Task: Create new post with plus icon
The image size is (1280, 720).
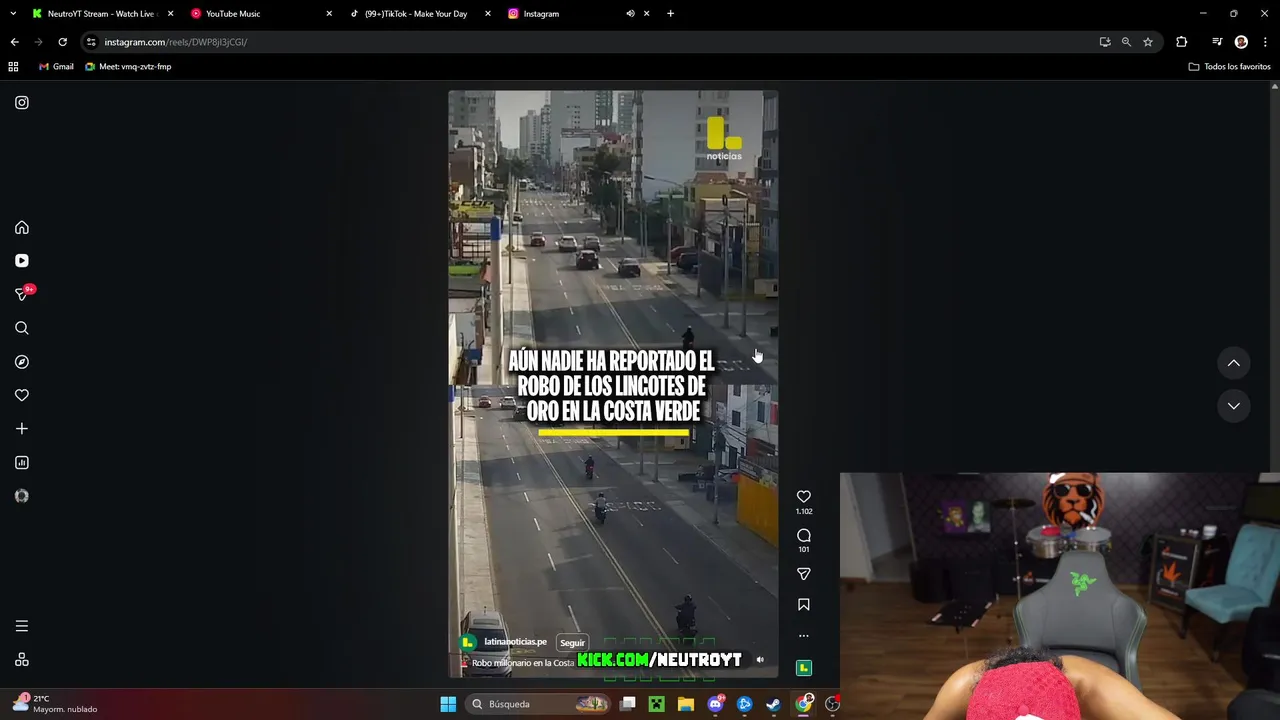Action: [22, 429]
